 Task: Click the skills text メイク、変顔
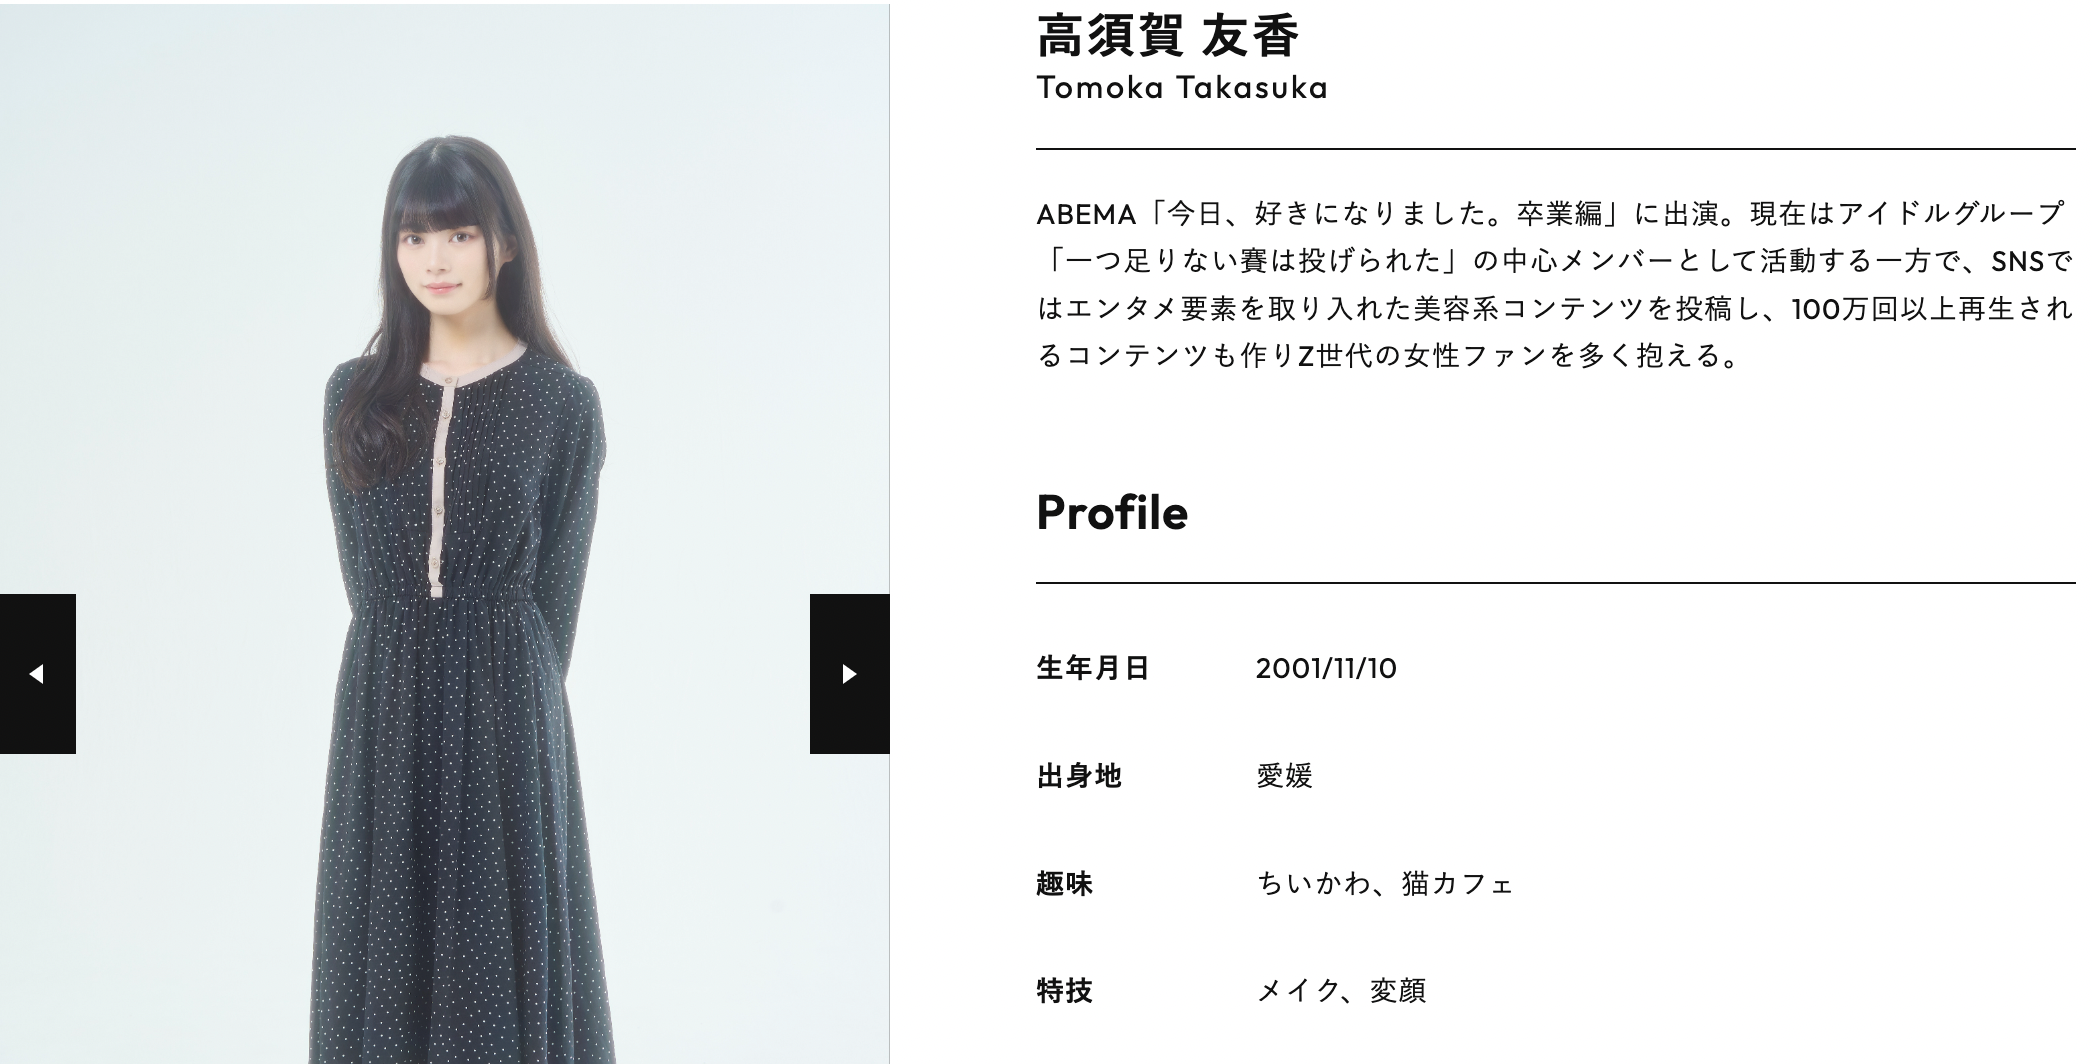[1341, 990]
